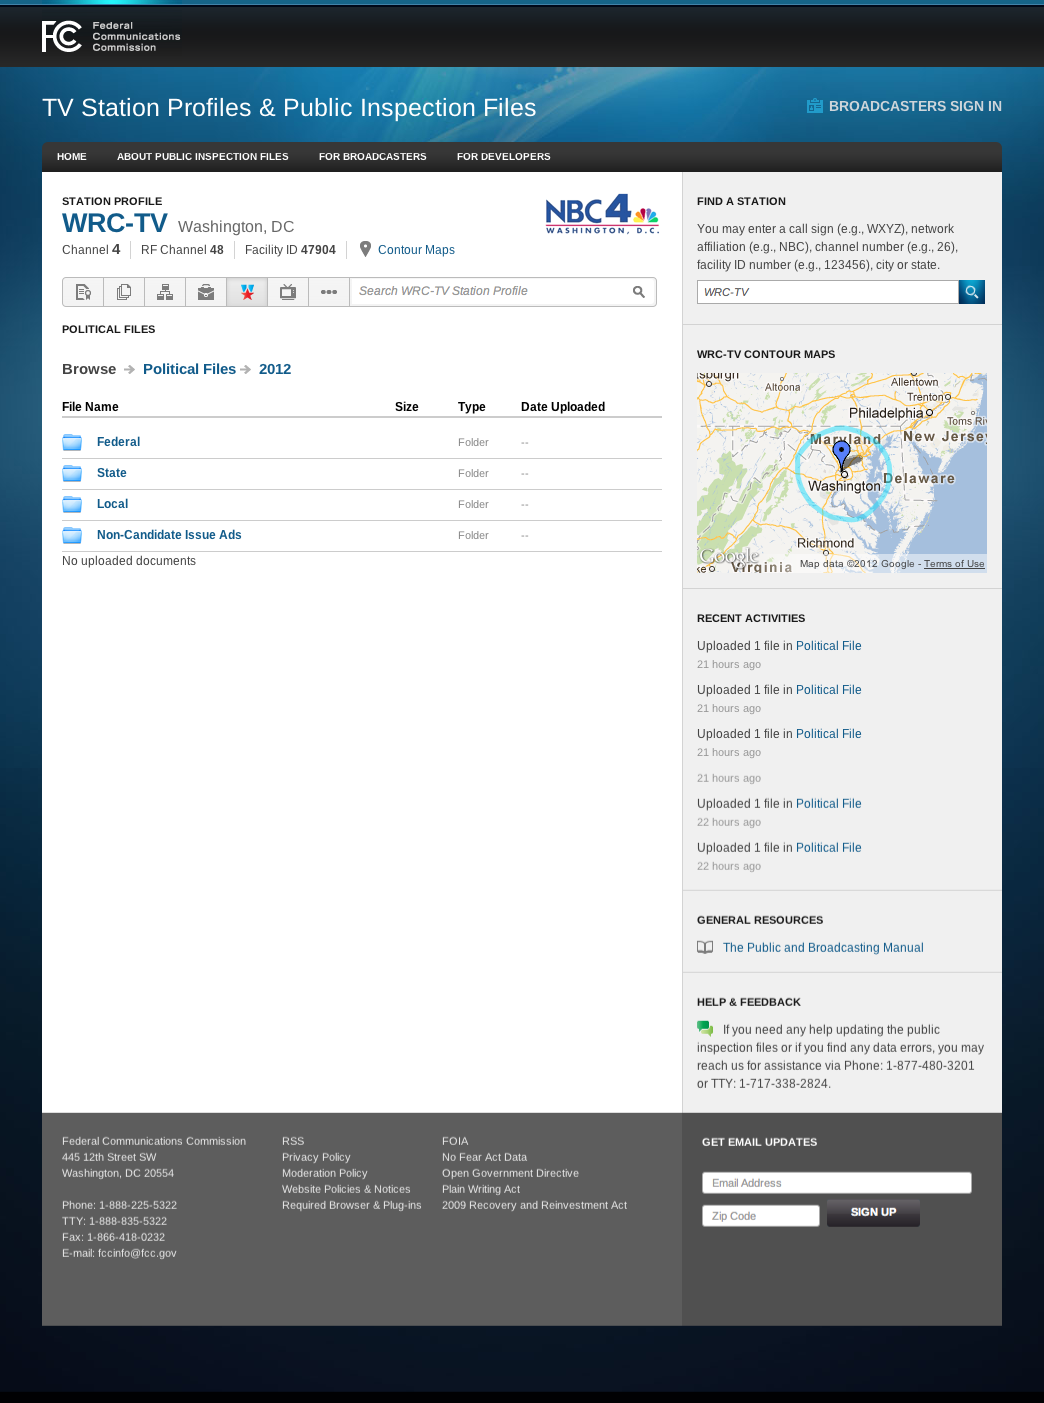
Task: Open the authorization document toolbar icon
Action: (83, 292)
